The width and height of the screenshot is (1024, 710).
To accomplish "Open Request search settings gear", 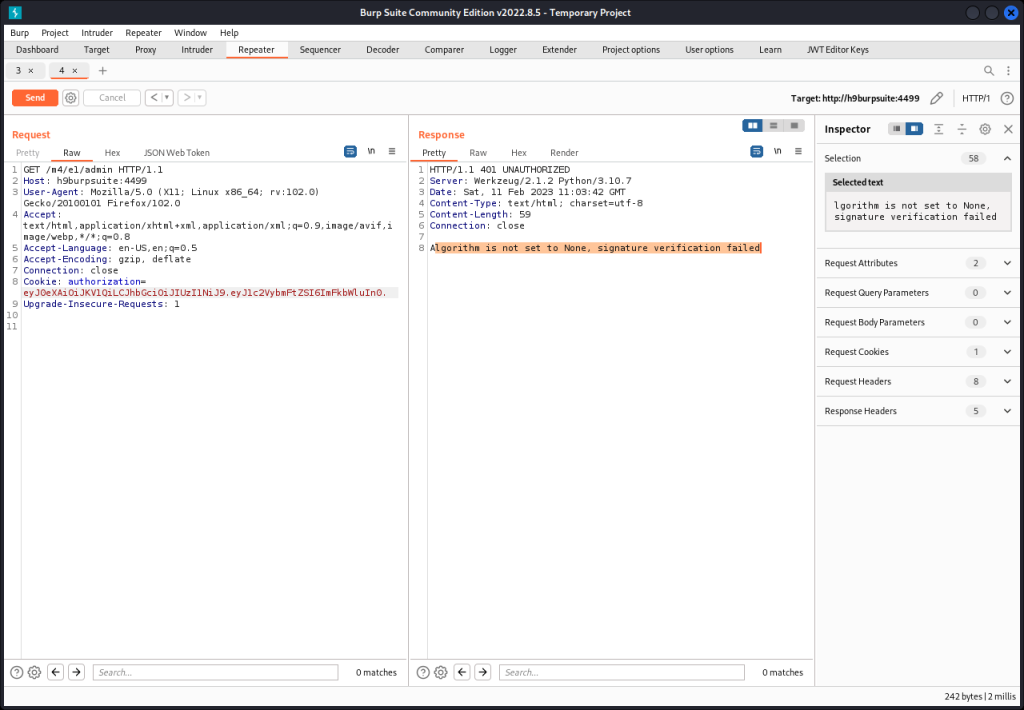I will pyautogui.click(x=35, y=672).
